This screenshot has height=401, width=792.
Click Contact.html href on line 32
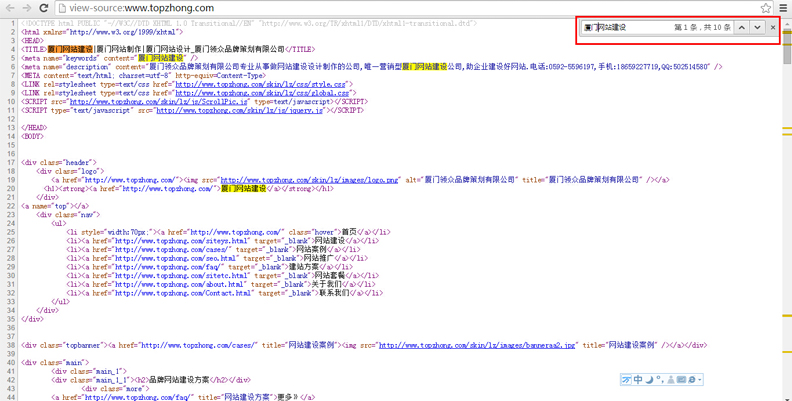point(183,293)
